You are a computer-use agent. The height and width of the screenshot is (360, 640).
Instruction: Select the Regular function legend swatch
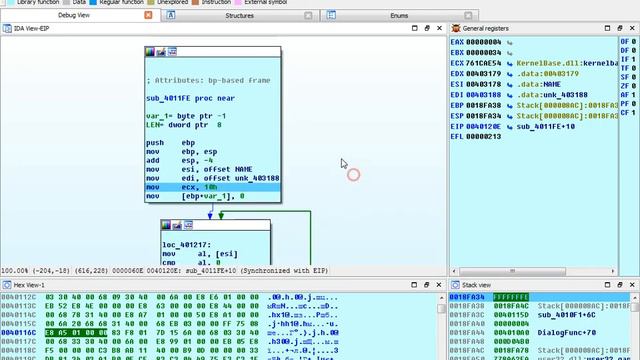pyautogui.click(x=93, y=2)
